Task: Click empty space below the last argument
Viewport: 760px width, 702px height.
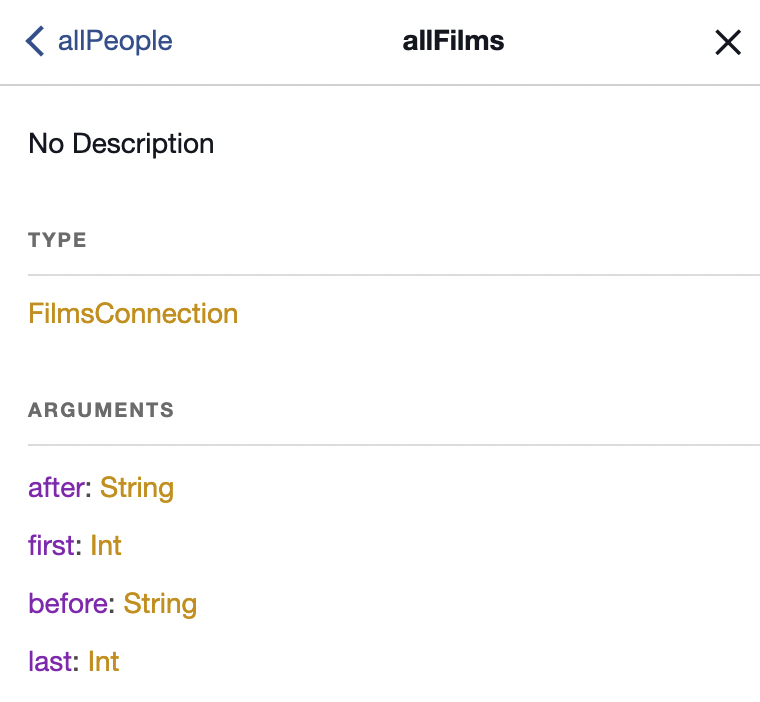Action: (400, 690)
